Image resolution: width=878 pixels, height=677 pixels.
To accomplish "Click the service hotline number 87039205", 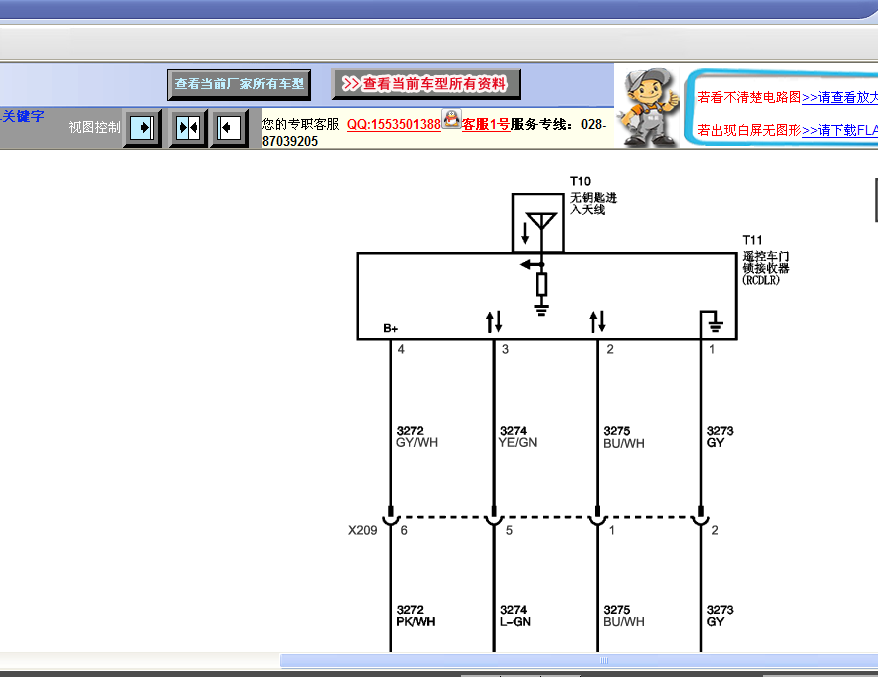I will click(289, 141).
